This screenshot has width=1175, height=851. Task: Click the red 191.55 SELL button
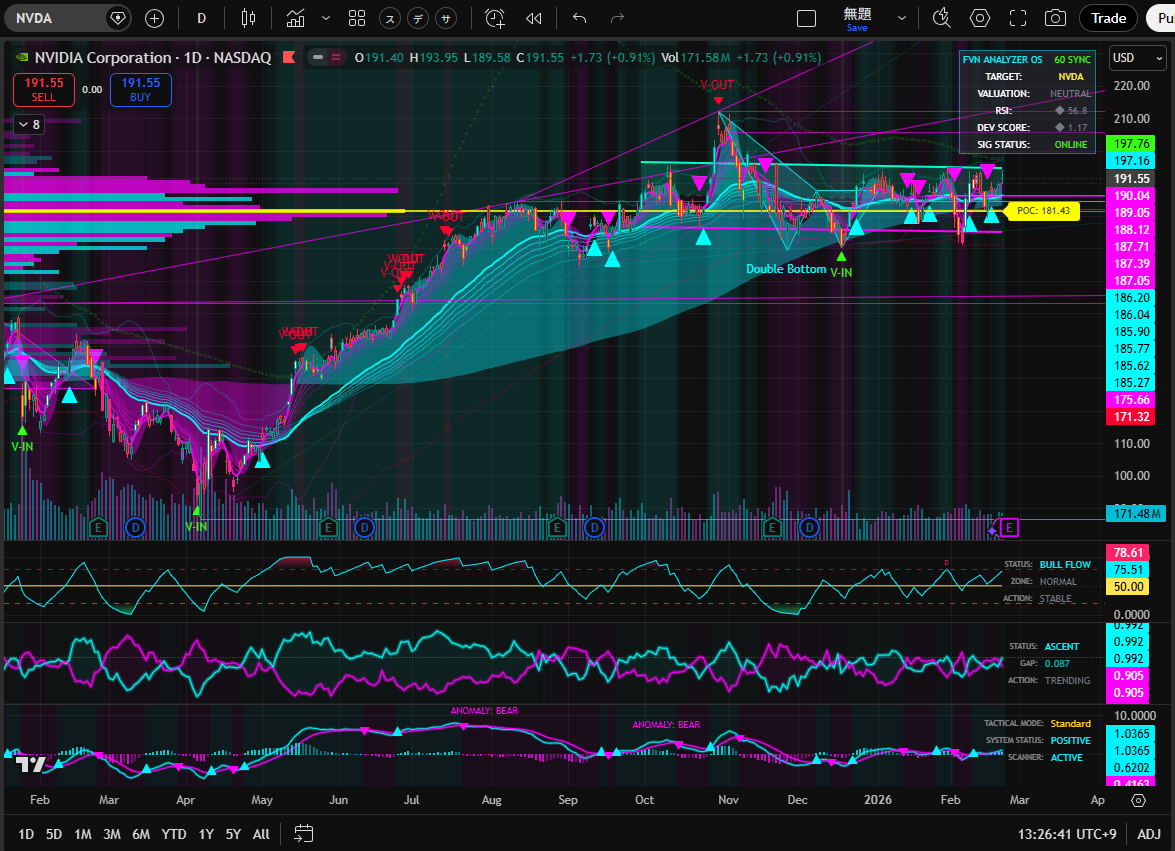point(43,89)
